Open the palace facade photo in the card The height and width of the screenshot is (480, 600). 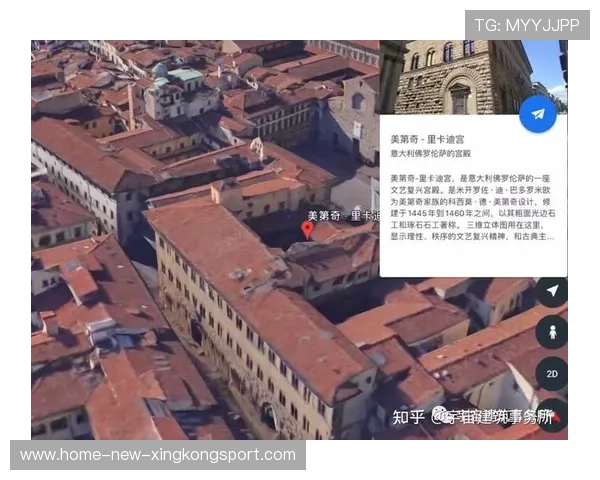click(460, 77)
